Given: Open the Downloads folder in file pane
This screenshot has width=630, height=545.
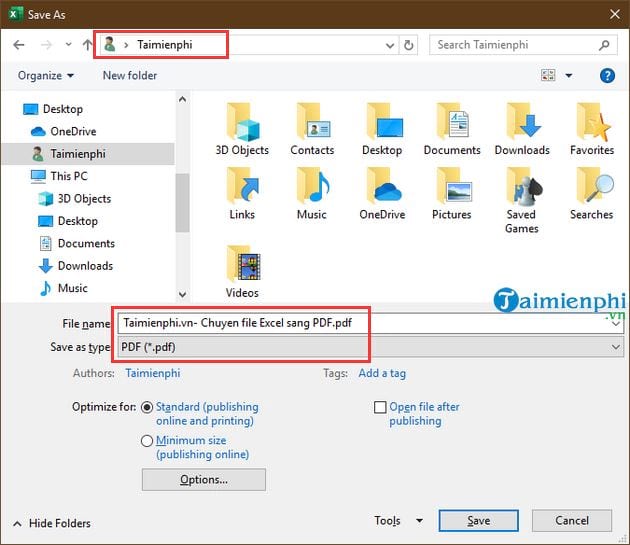Looking at the screenshot, I should [522, 129].
